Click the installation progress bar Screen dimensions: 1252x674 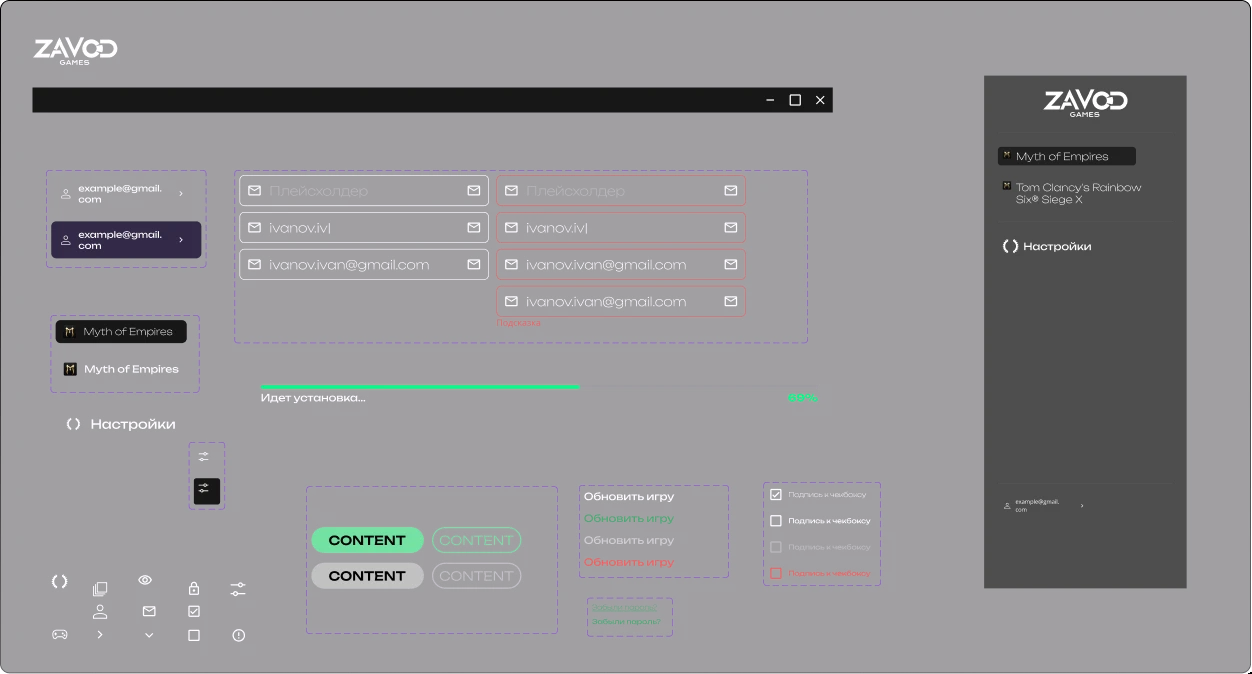[x=539, y=387]
